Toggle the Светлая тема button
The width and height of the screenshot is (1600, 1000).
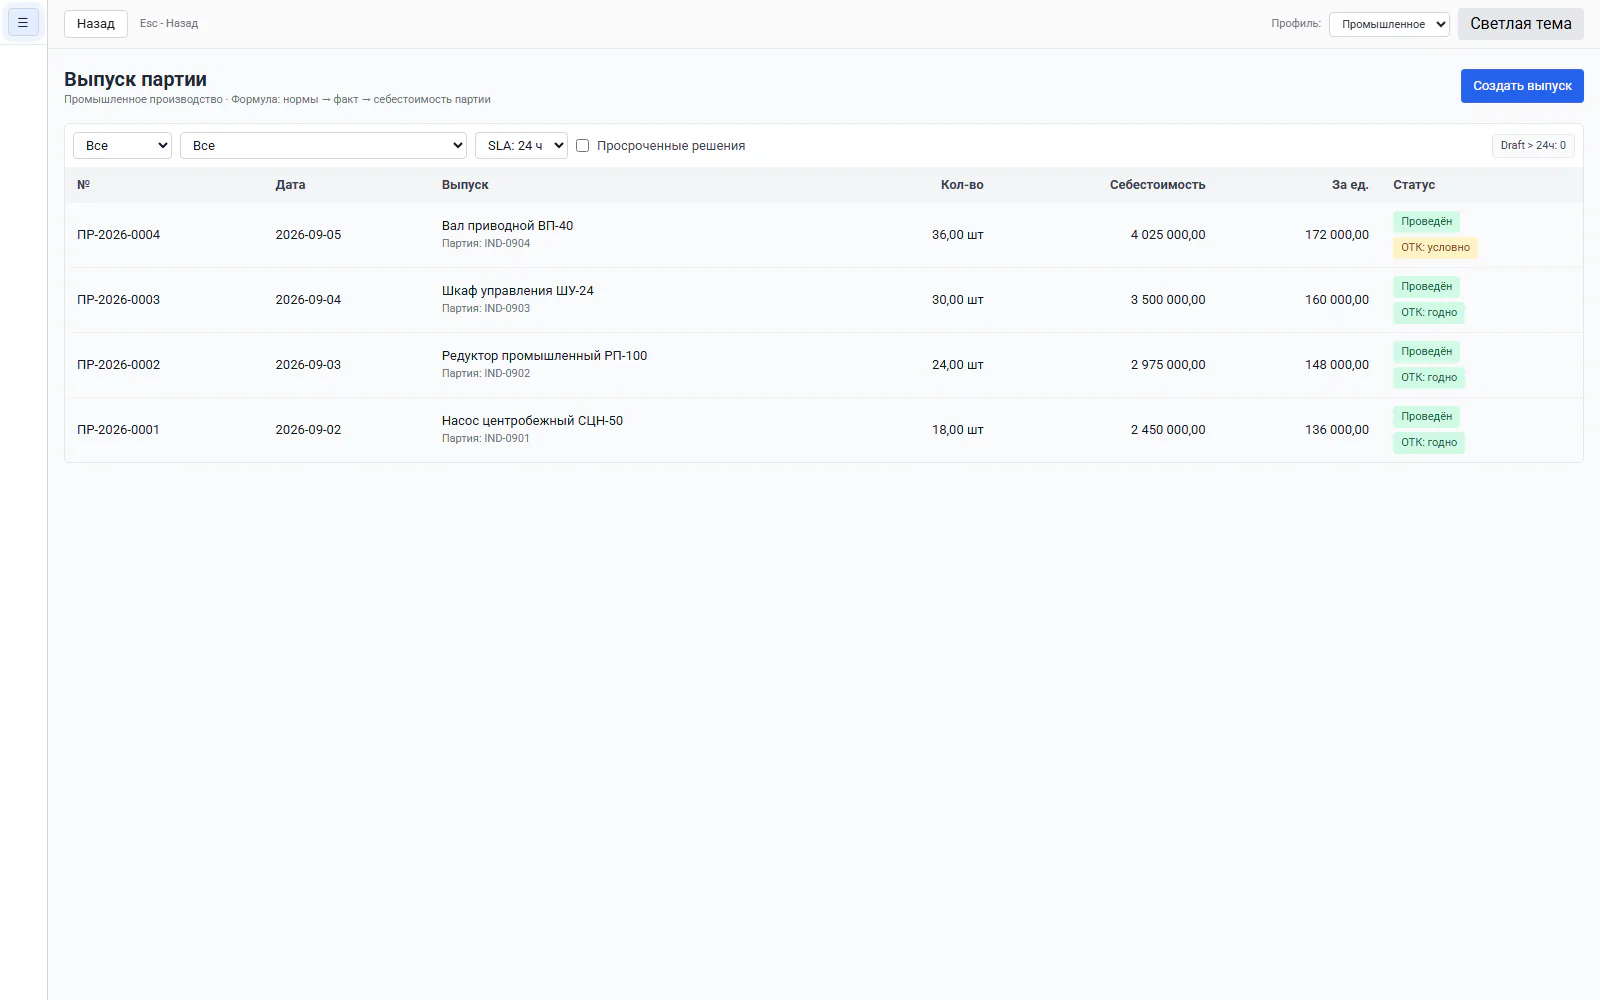(x=1520, y=24)
